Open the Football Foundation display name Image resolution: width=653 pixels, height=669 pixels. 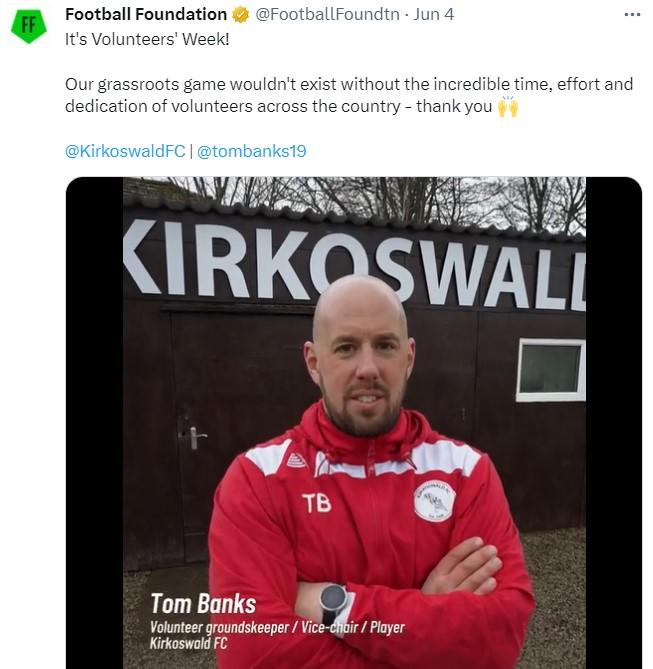[x=146, y=15]
